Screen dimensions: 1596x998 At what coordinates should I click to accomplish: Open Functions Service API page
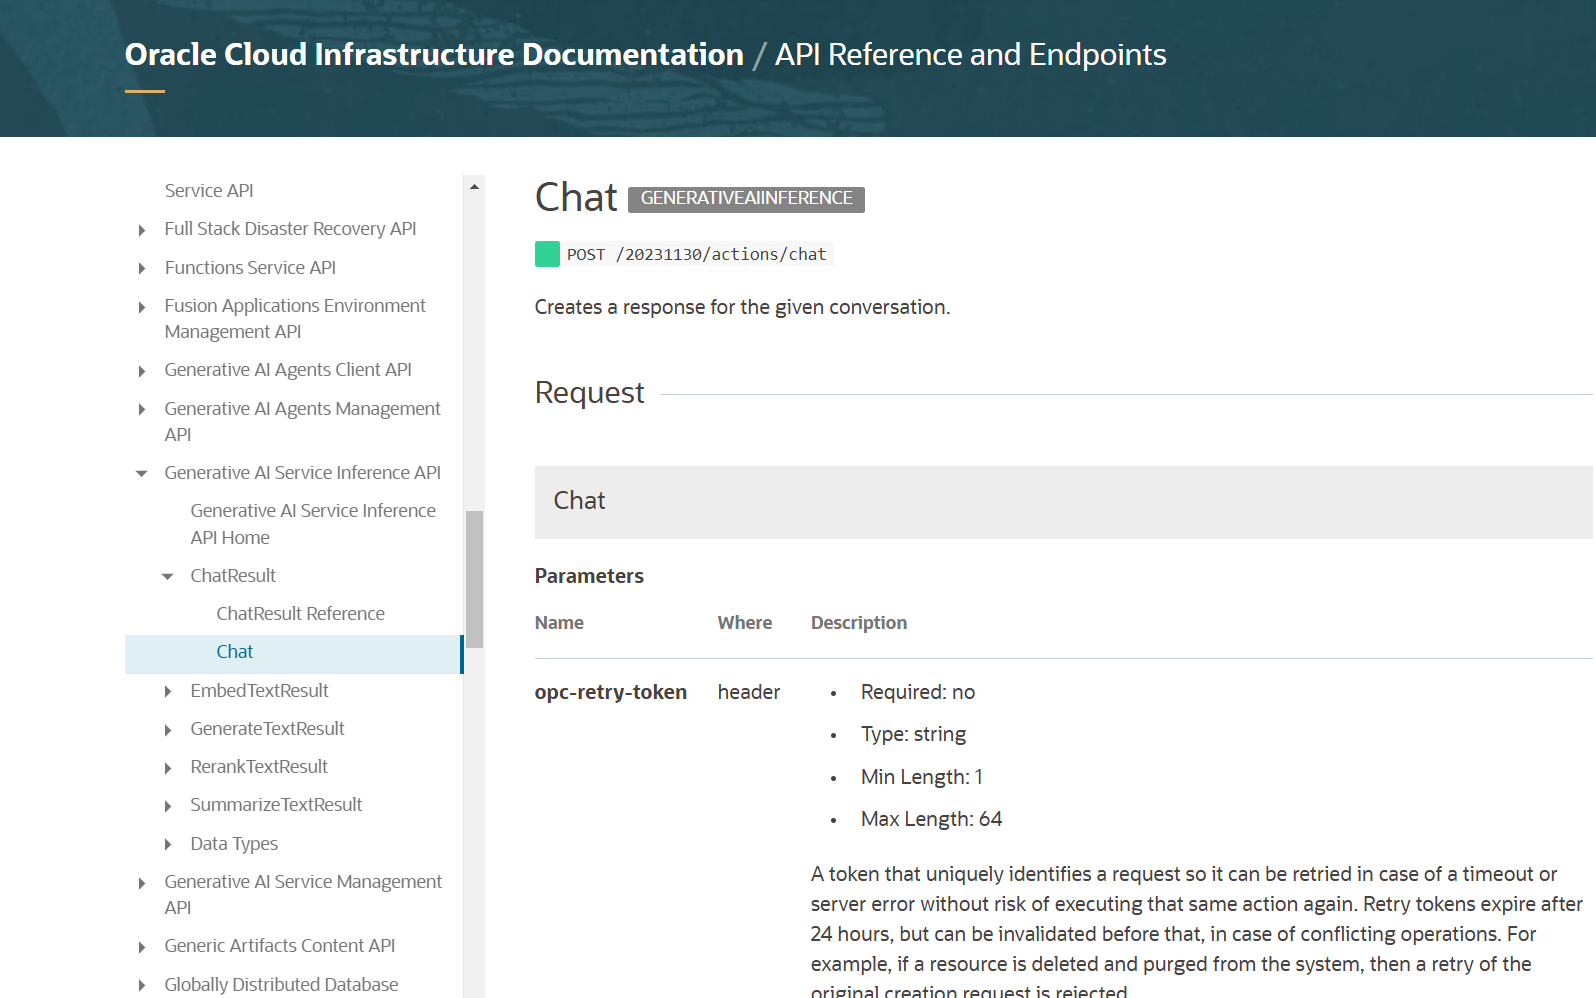click(250, 267)
